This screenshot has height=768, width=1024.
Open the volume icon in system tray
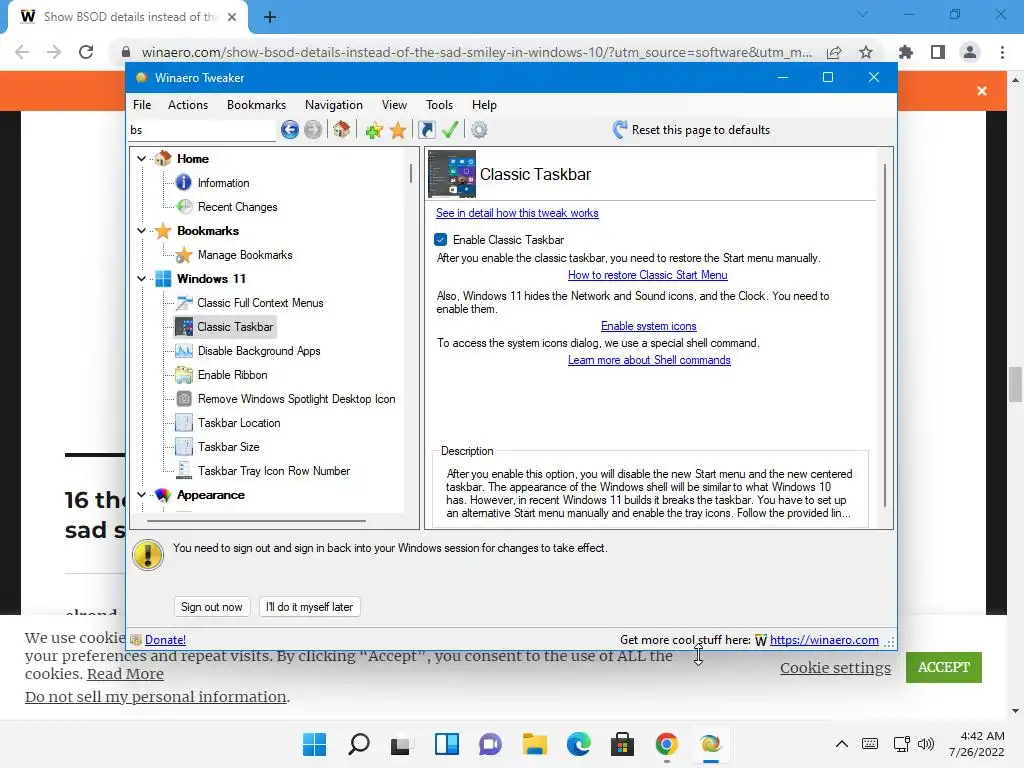coord(925,744)
